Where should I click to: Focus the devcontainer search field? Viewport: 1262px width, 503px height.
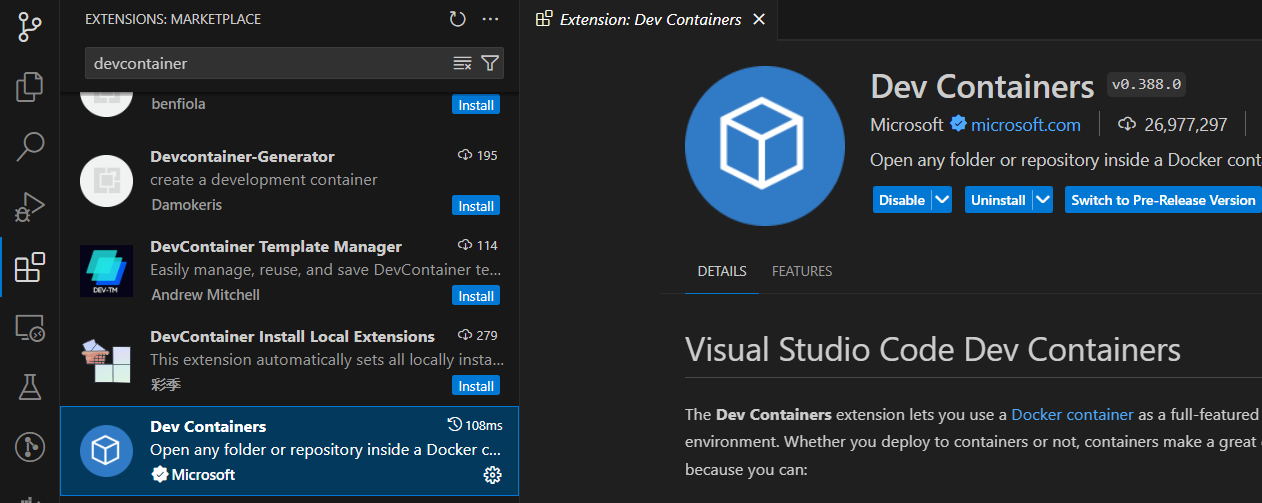[270, 63]
